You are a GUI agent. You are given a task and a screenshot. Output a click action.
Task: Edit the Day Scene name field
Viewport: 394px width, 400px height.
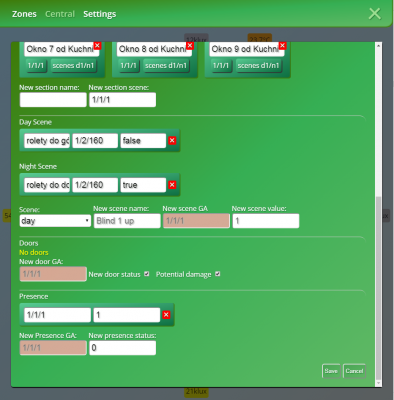[47, 141]
